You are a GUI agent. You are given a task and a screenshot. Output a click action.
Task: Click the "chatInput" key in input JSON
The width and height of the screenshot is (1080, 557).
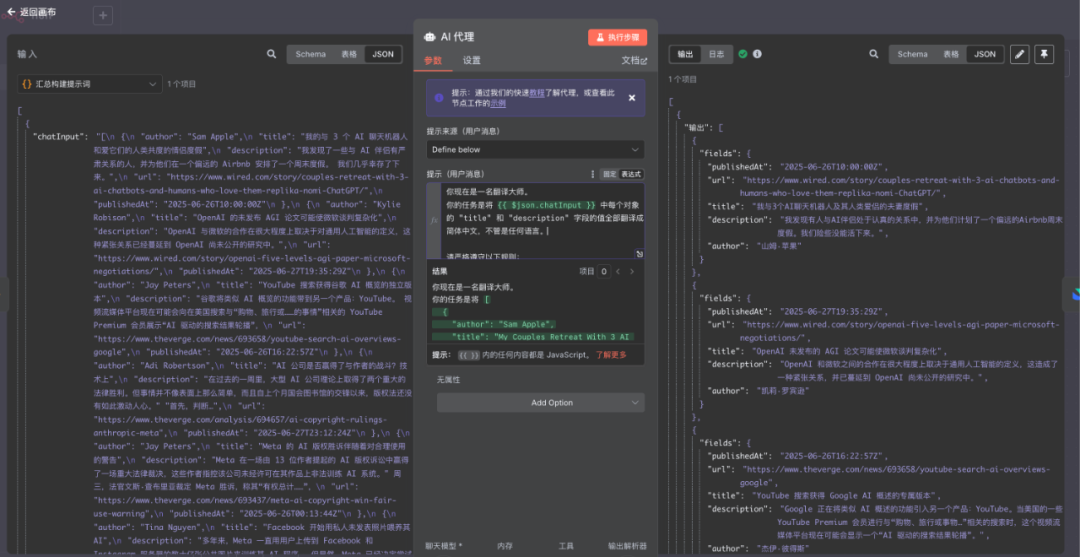61,136
